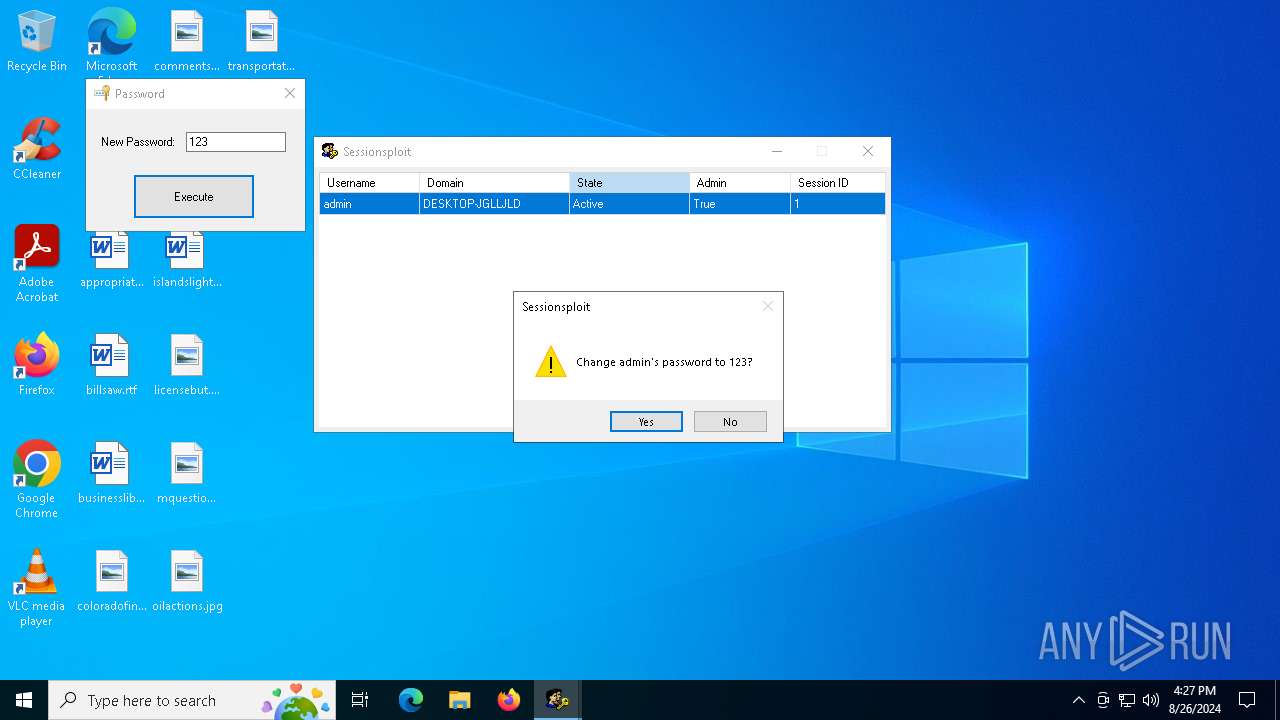Open File Explorer from the taskbar
This screenshot has width=1280, height=720.
click(459, 700)
